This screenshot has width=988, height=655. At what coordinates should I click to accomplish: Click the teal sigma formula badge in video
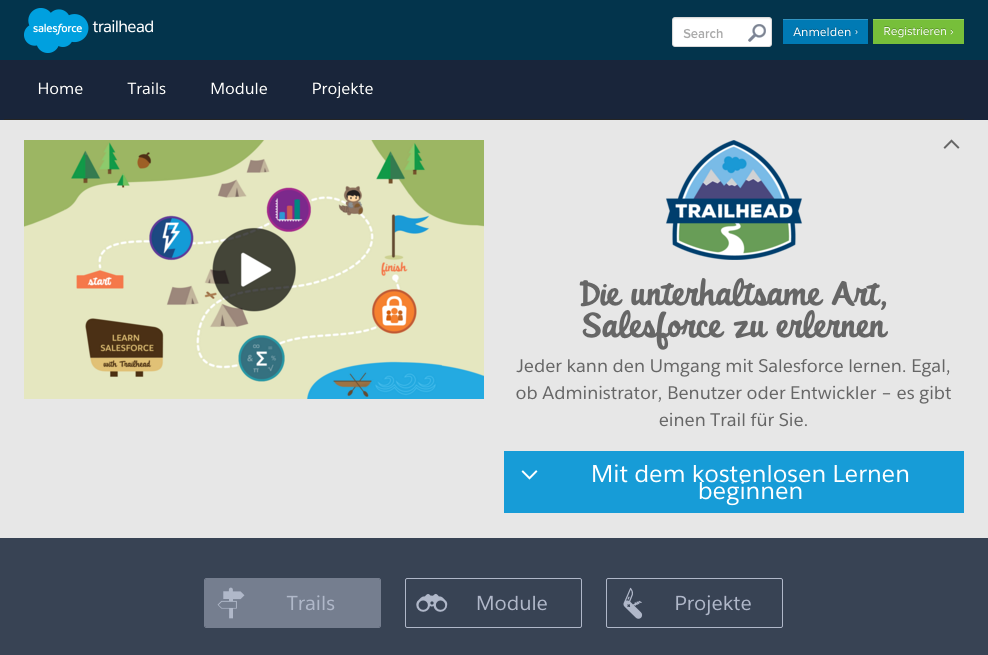tap(261, 358)
